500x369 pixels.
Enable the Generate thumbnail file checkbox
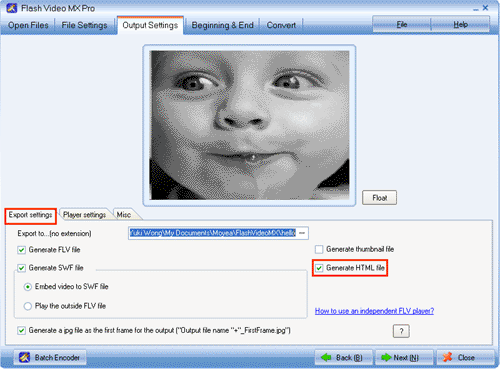(319, 249)
